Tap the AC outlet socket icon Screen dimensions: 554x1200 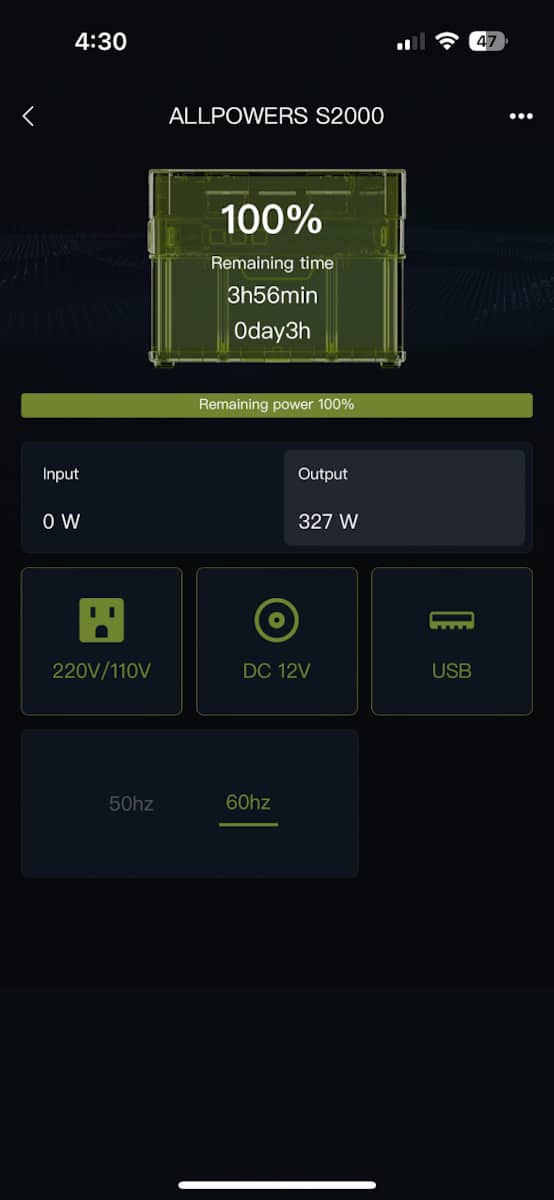[x=102, y=620]
